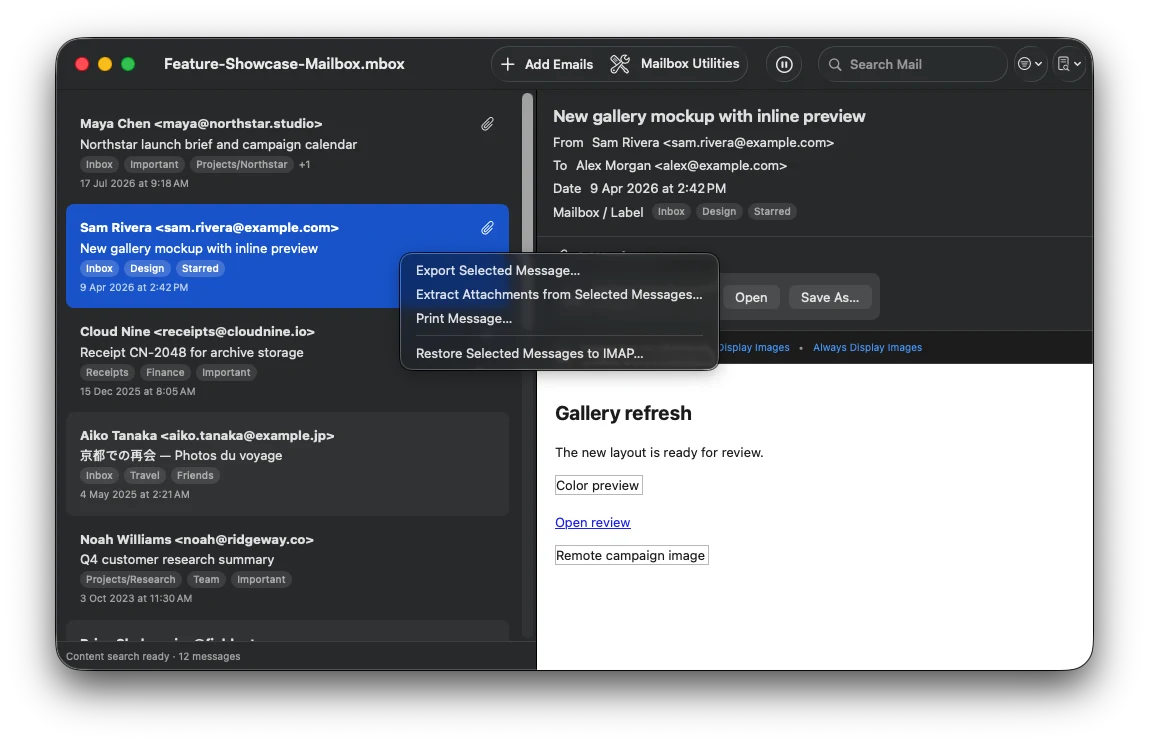This screenshot has height=744, width=1149.
Task: Click the Travel tag on Aiko Tanaka message
Action: 144,475
